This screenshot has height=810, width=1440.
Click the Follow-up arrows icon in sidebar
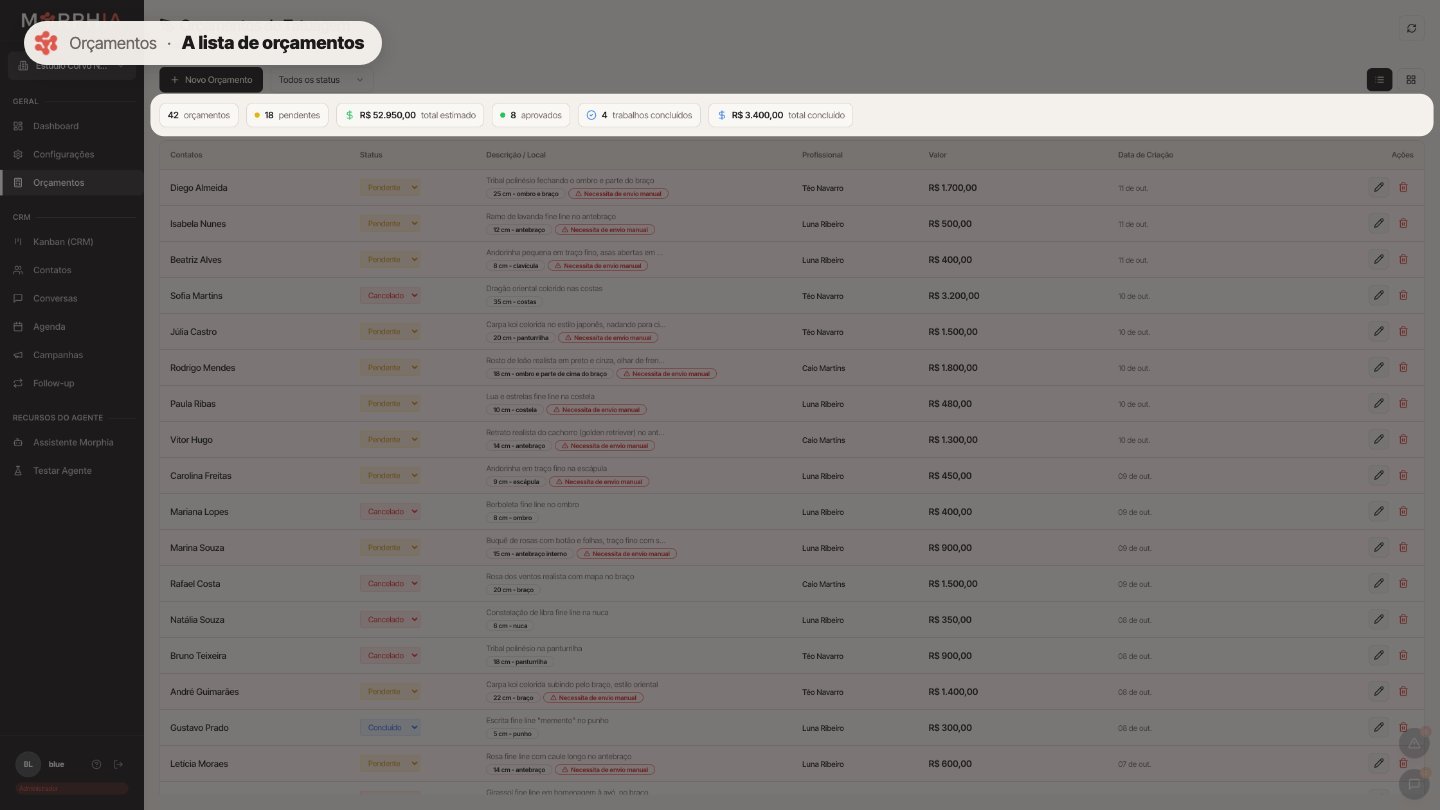pos(18,383)
